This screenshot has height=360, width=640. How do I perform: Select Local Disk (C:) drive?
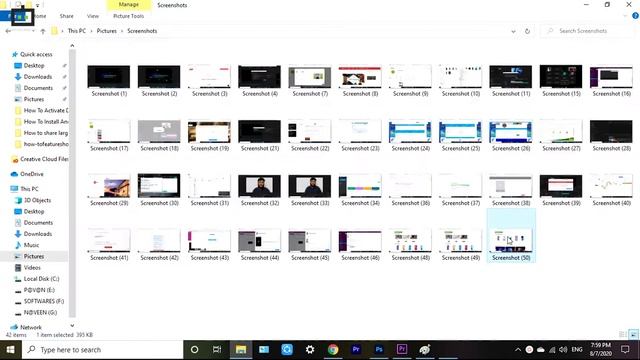(41, 279)
